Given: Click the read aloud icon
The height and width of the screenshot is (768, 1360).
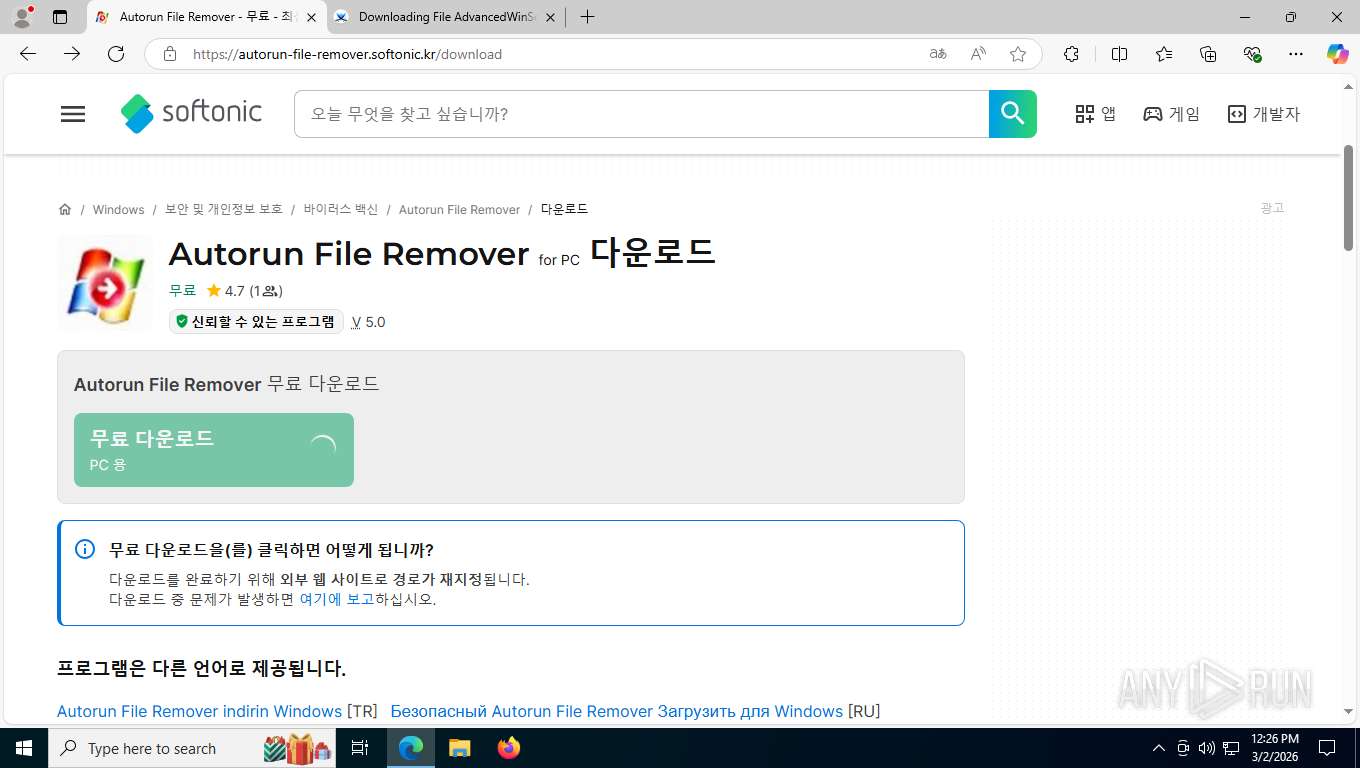Looking at the screenshot, I should click(x=978, y=54).
